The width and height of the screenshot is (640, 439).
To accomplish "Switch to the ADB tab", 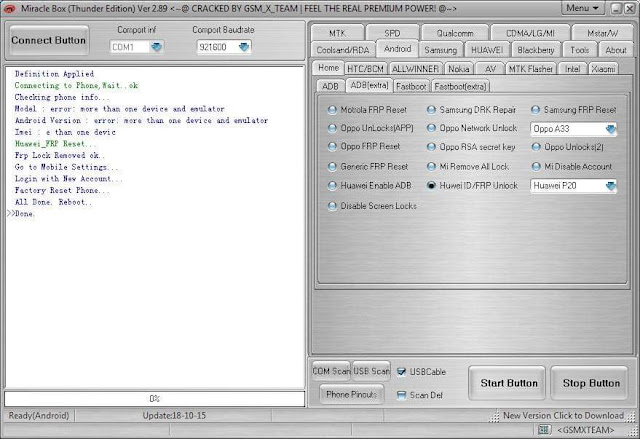I will pos(330,86).
